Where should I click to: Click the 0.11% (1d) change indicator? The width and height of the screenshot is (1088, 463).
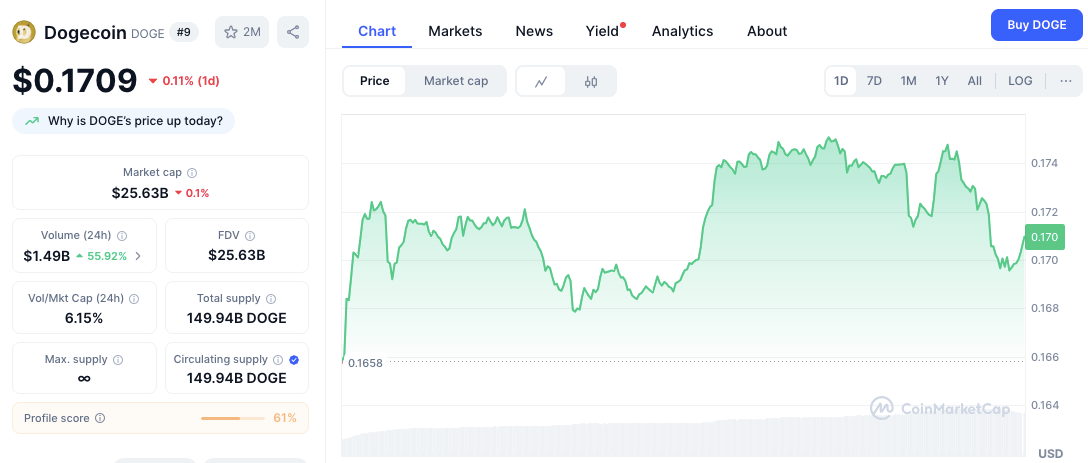(184, 81)
